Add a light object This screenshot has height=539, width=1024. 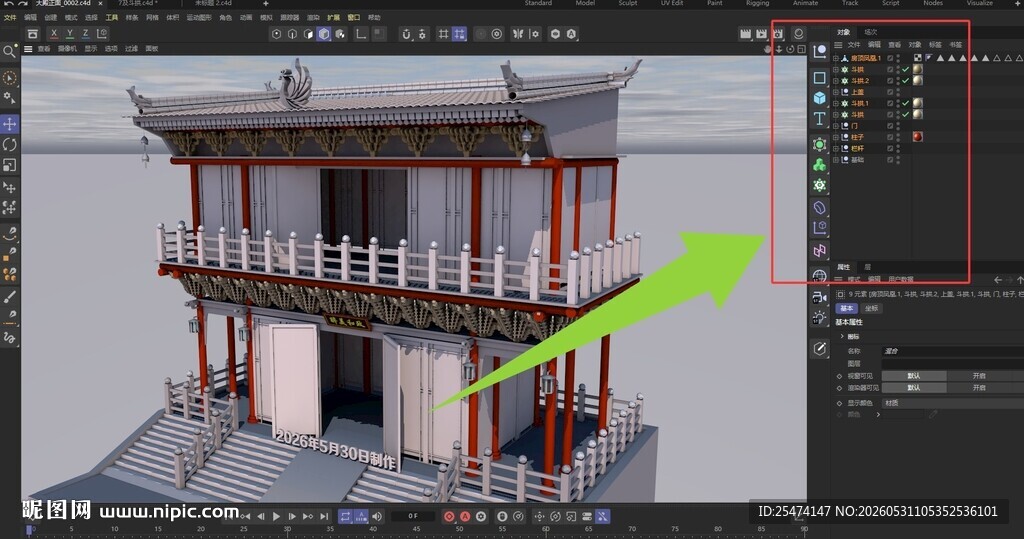[820, 318]
